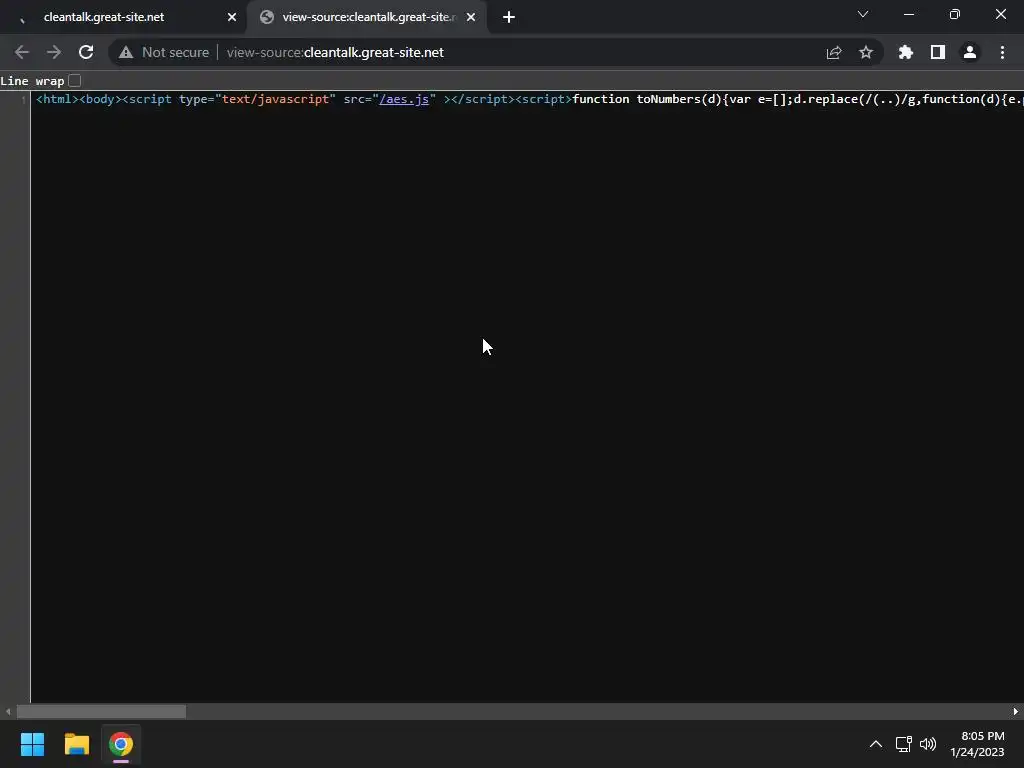Image resolution: width=1024 pixels, height=768 pixels.
Task: Click the scroll left arrow
Action: tap(8, 711)
